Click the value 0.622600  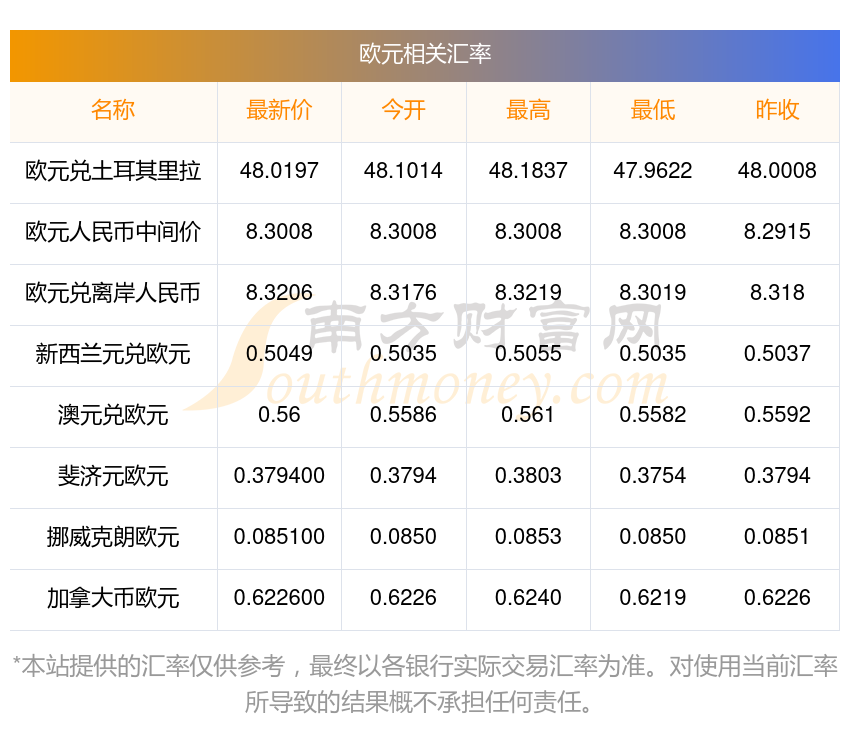tap(279, 598)
